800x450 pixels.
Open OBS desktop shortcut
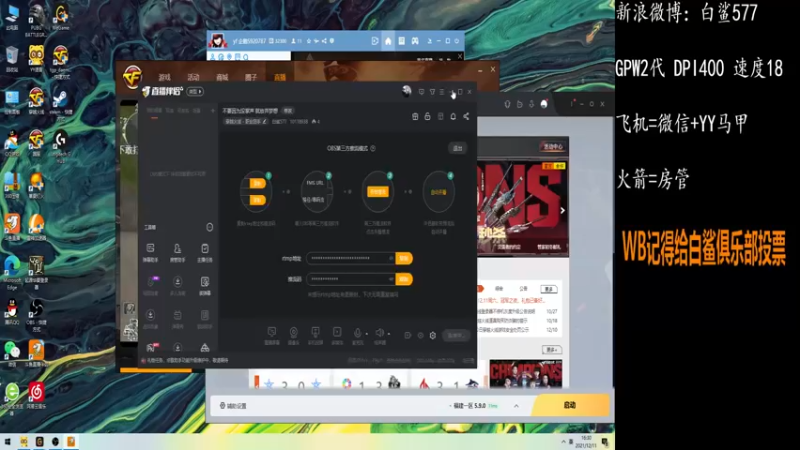[x=36, y=314]
